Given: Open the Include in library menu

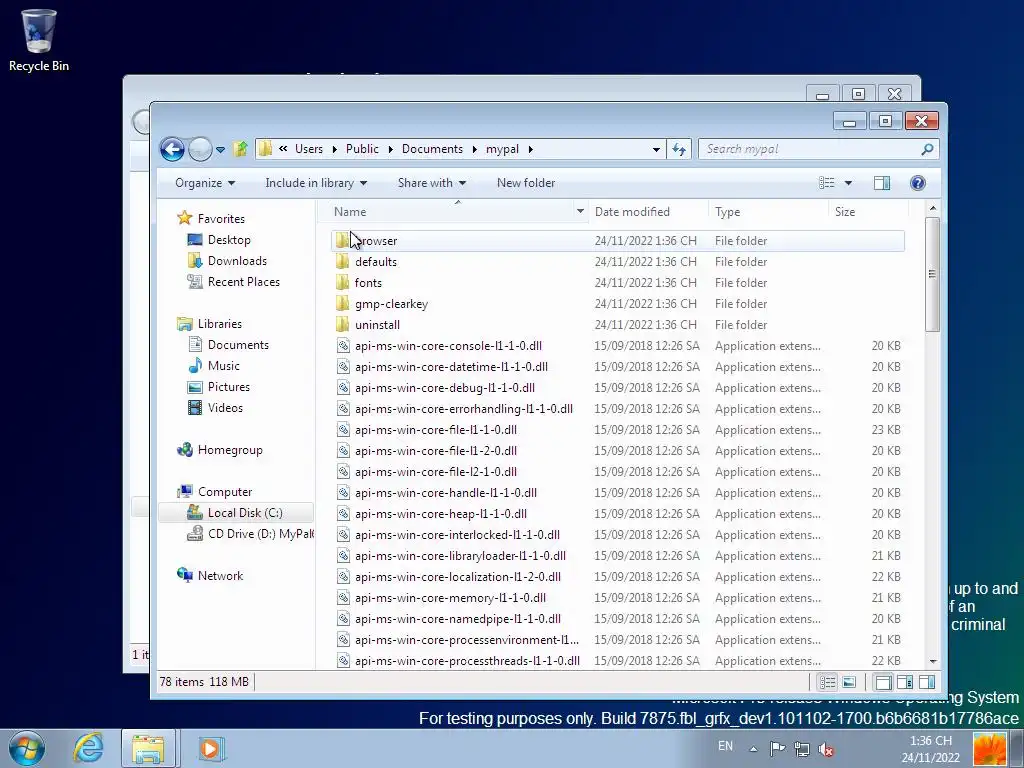Looking at the screenshot, I should pyautogui.click(x=315, y=183).
